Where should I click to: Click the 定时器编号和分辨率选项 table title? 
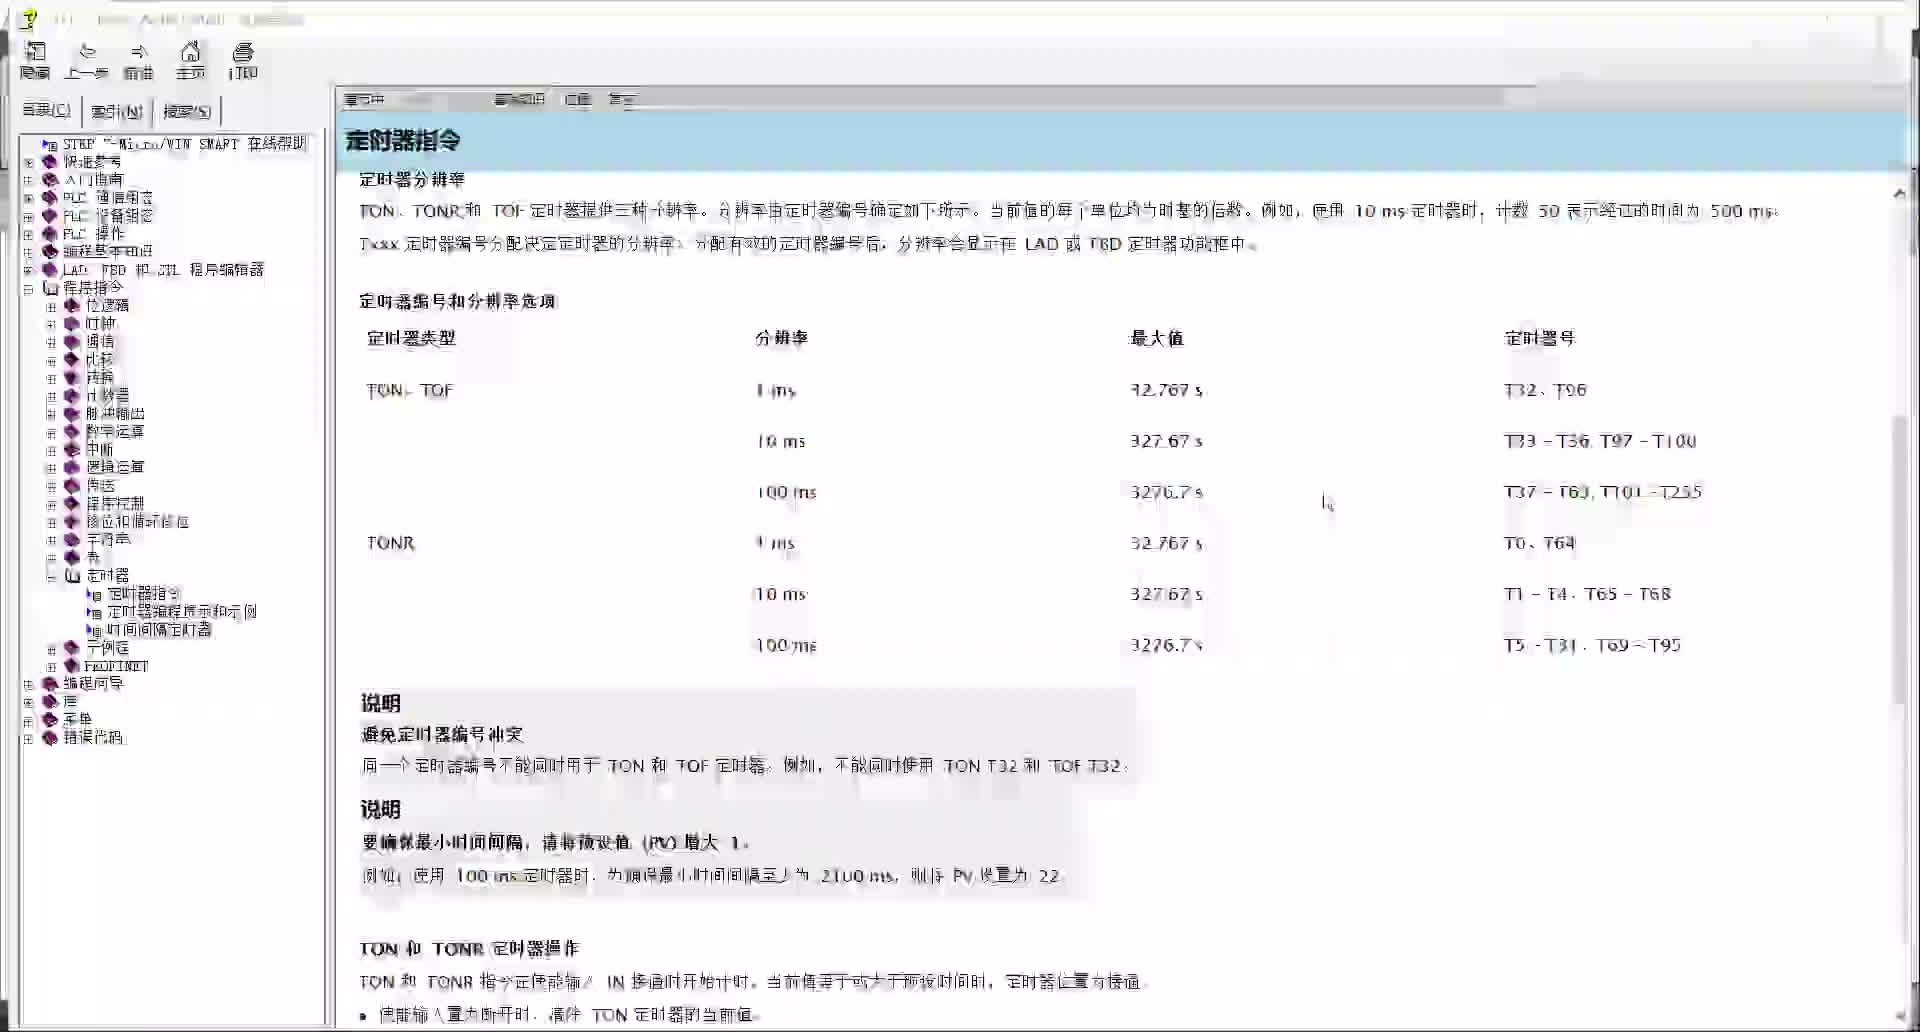coord(457,301)
